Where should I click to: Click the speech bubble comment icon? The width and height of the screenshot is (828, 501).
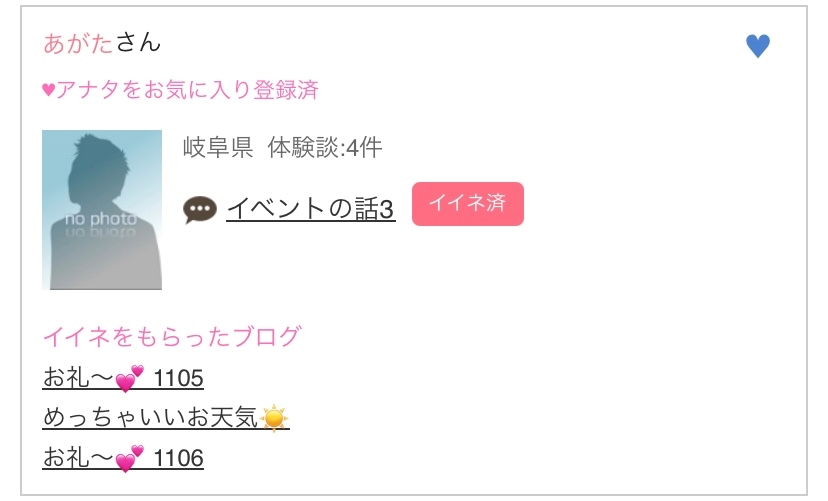[200, 209]
